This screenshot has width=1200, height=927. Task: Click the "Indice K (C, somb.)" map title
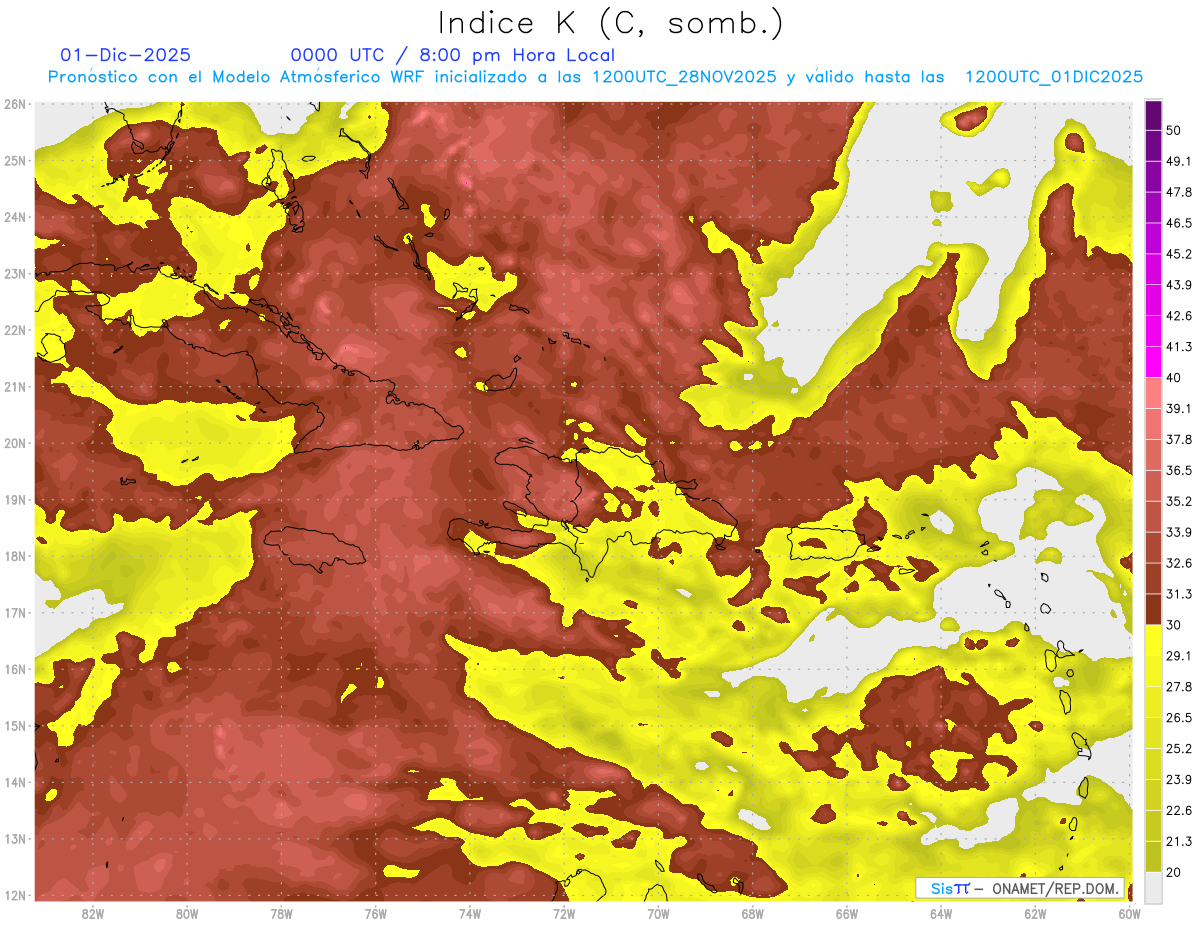point(610,23)
